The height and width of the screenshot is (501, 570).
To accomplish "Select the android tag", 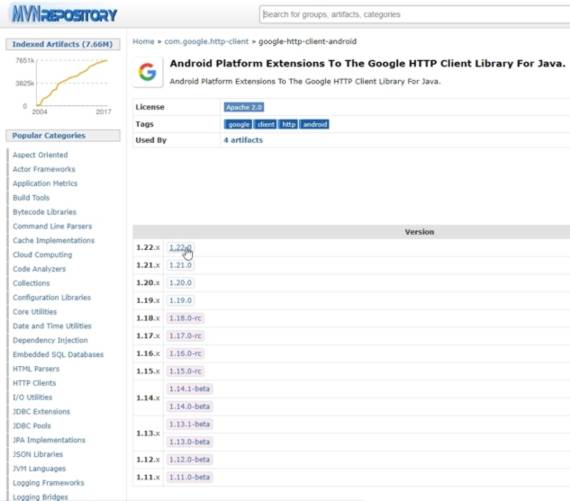I will pyautogui.click(x=314, y=124).
